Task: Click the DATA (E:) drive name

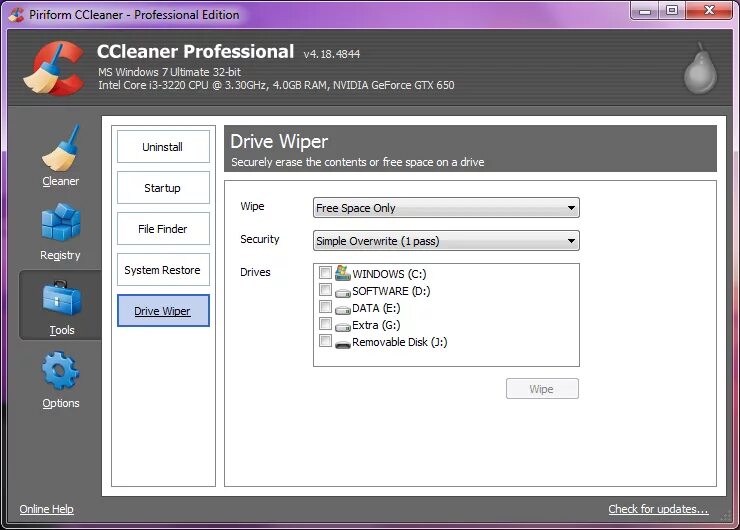Action: (x=376, y=308)
